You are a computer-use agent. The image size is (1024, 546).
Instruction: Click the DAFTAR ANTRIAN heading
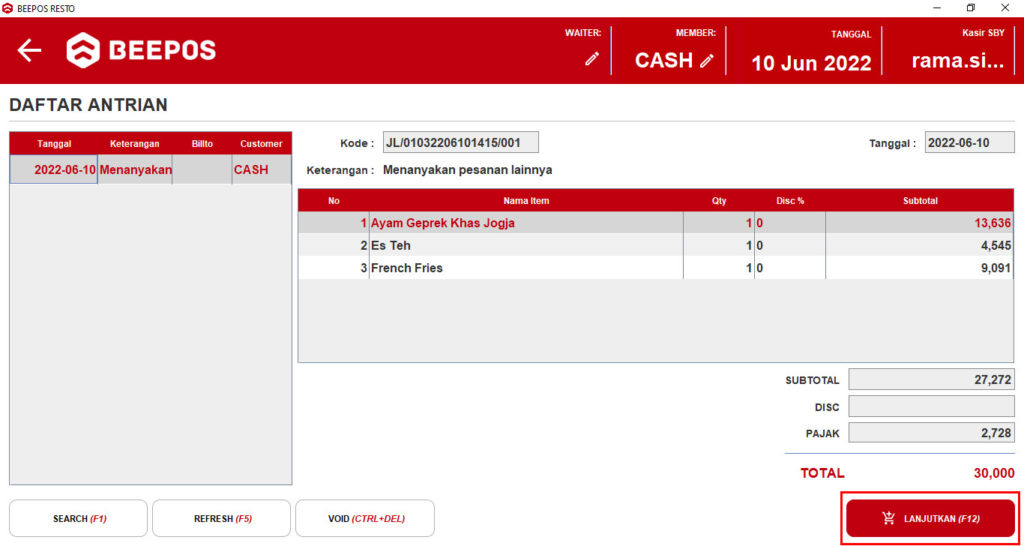(x=88, y=104)
